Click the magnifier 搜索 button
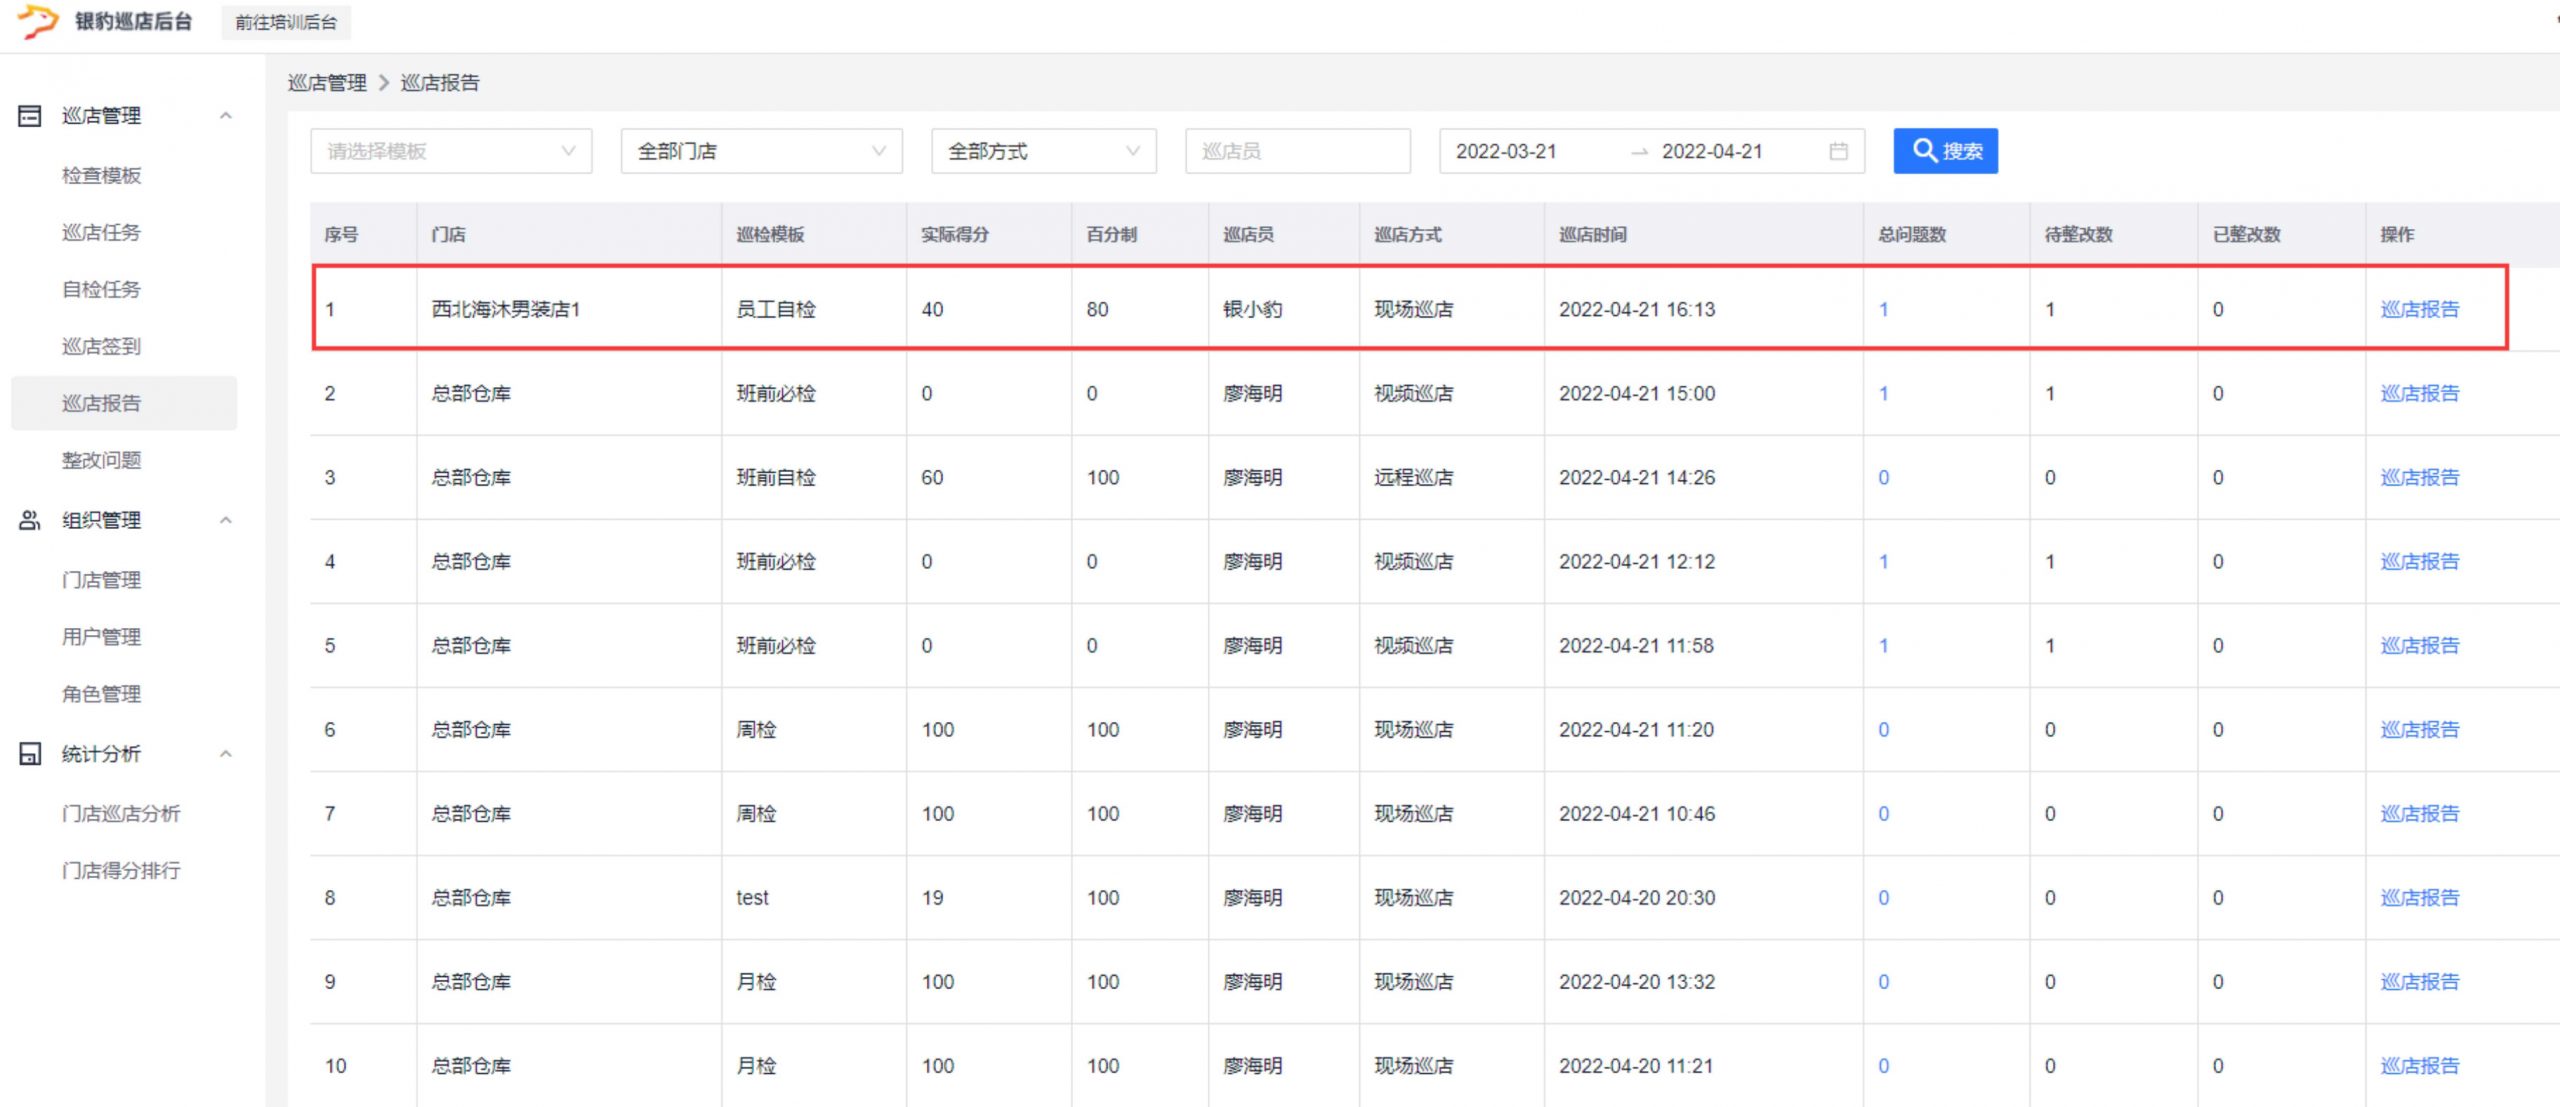This screenshot has height=1107, width=2560. click(1945, 151)
